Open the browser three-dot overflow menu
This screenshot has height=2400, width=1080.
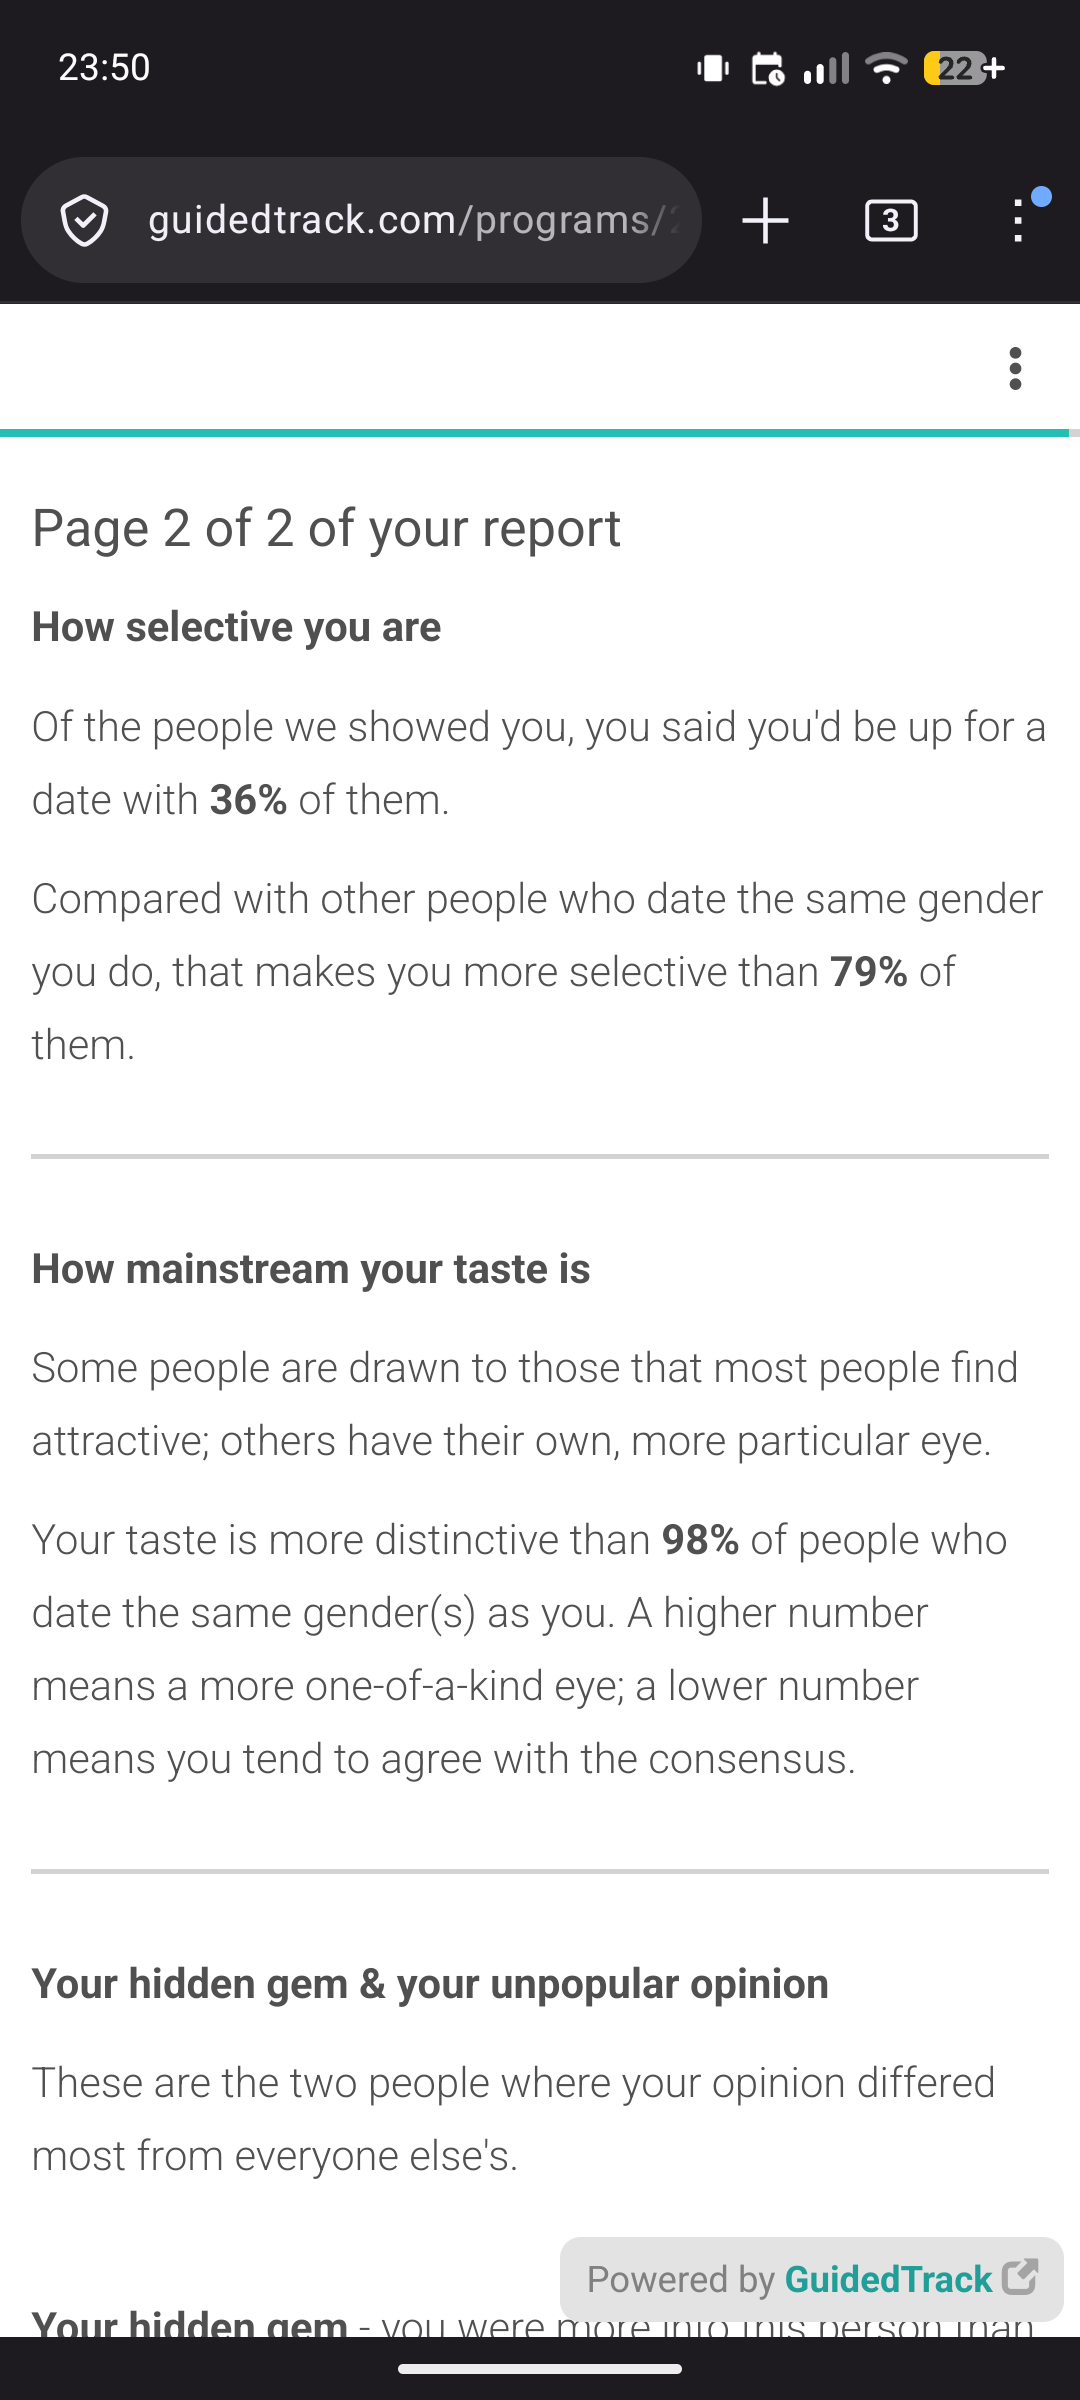point(1018,220)
